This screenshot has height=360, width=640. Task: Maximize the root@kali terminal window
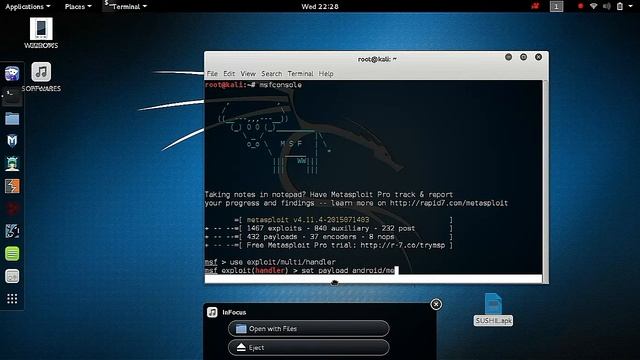coord(523,57)
